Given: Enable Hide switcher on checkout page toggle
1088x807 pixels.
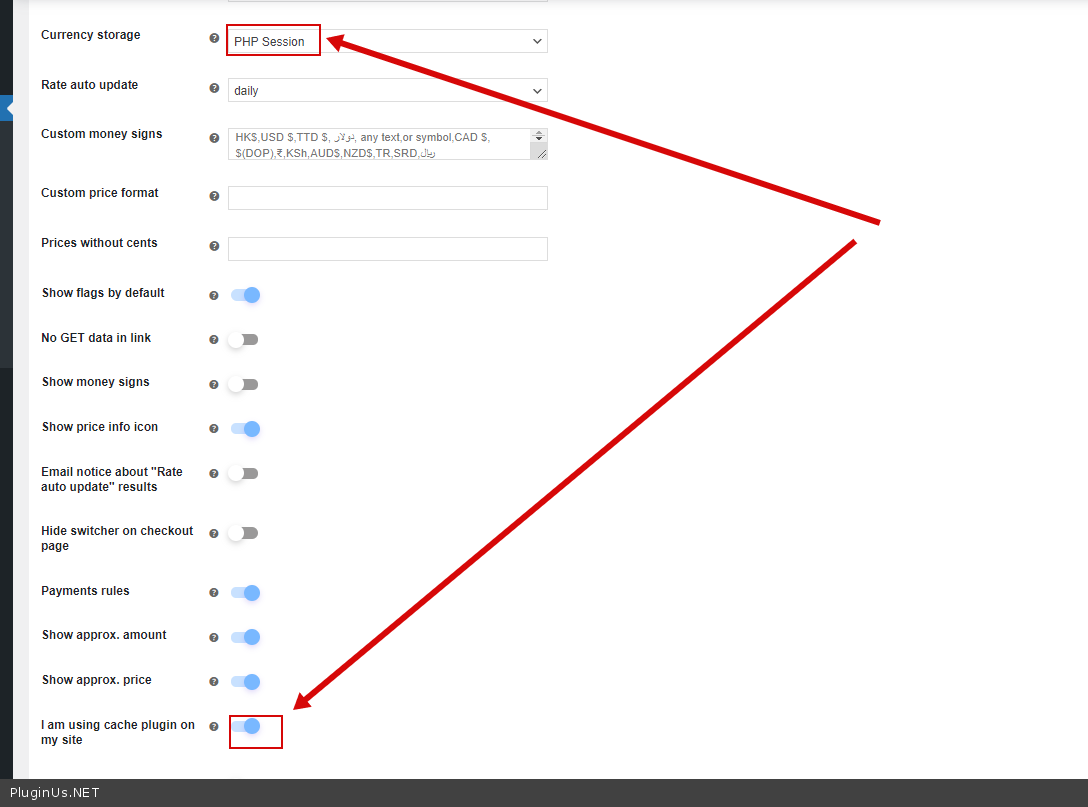Looking at the screenshot, I should tap(243, 533).
